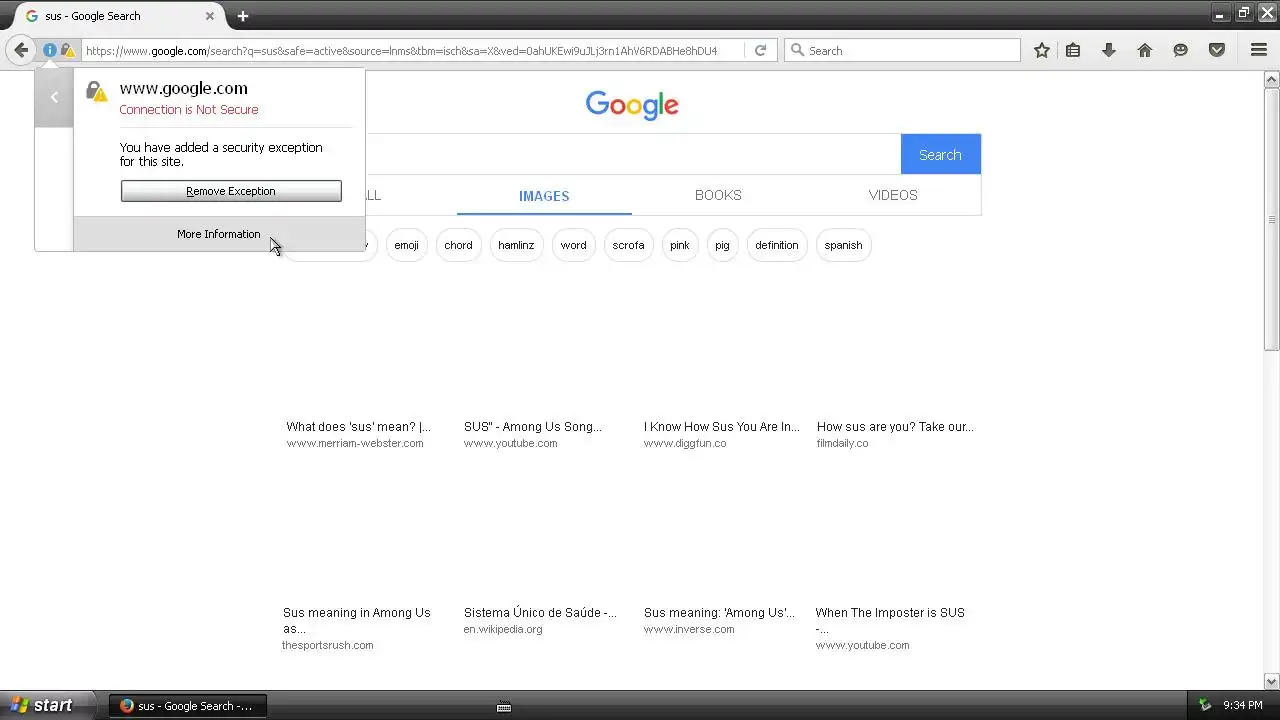Open the hamburger menu
Viewport: 1280px width, 720px height.
[1259, 50]
